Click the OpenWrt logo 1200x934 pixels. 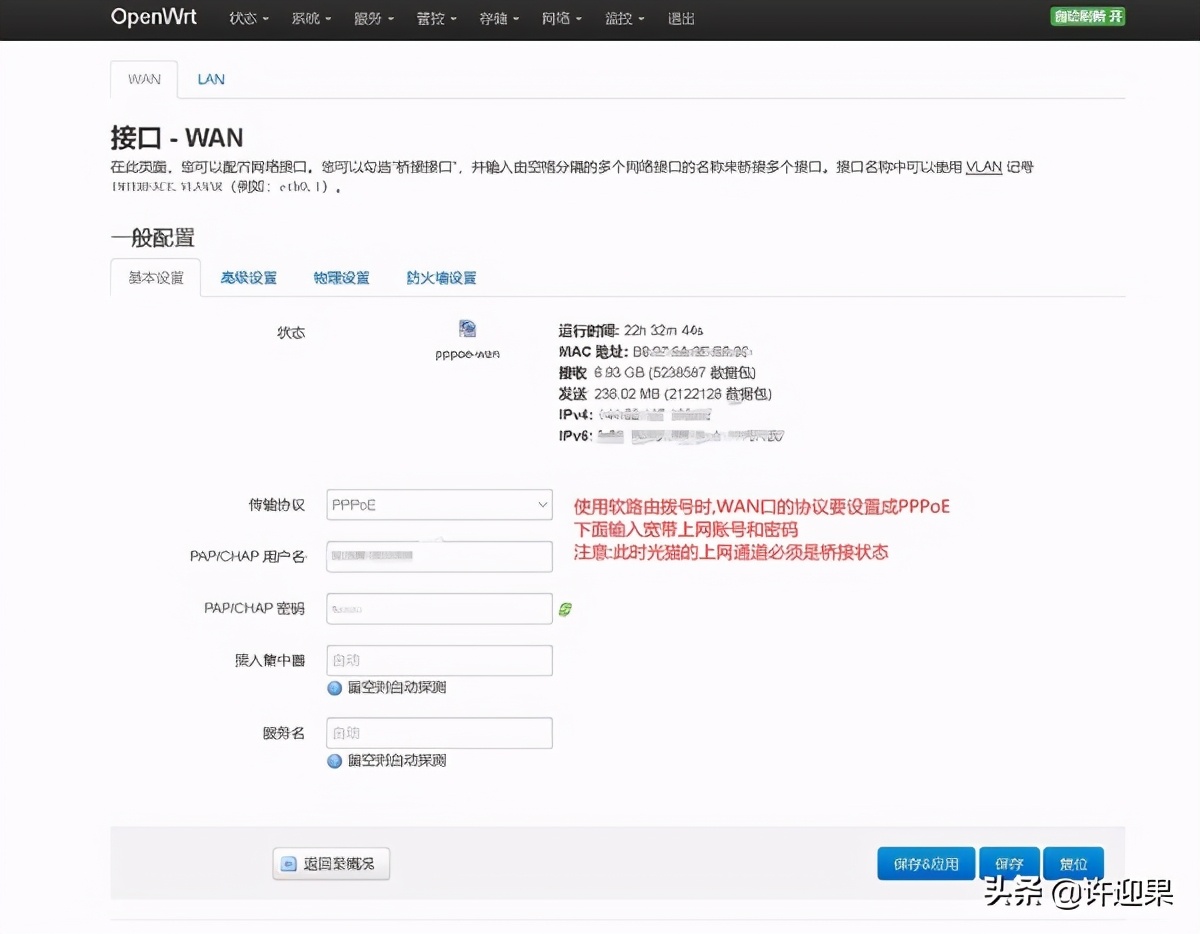pos(154,17)
